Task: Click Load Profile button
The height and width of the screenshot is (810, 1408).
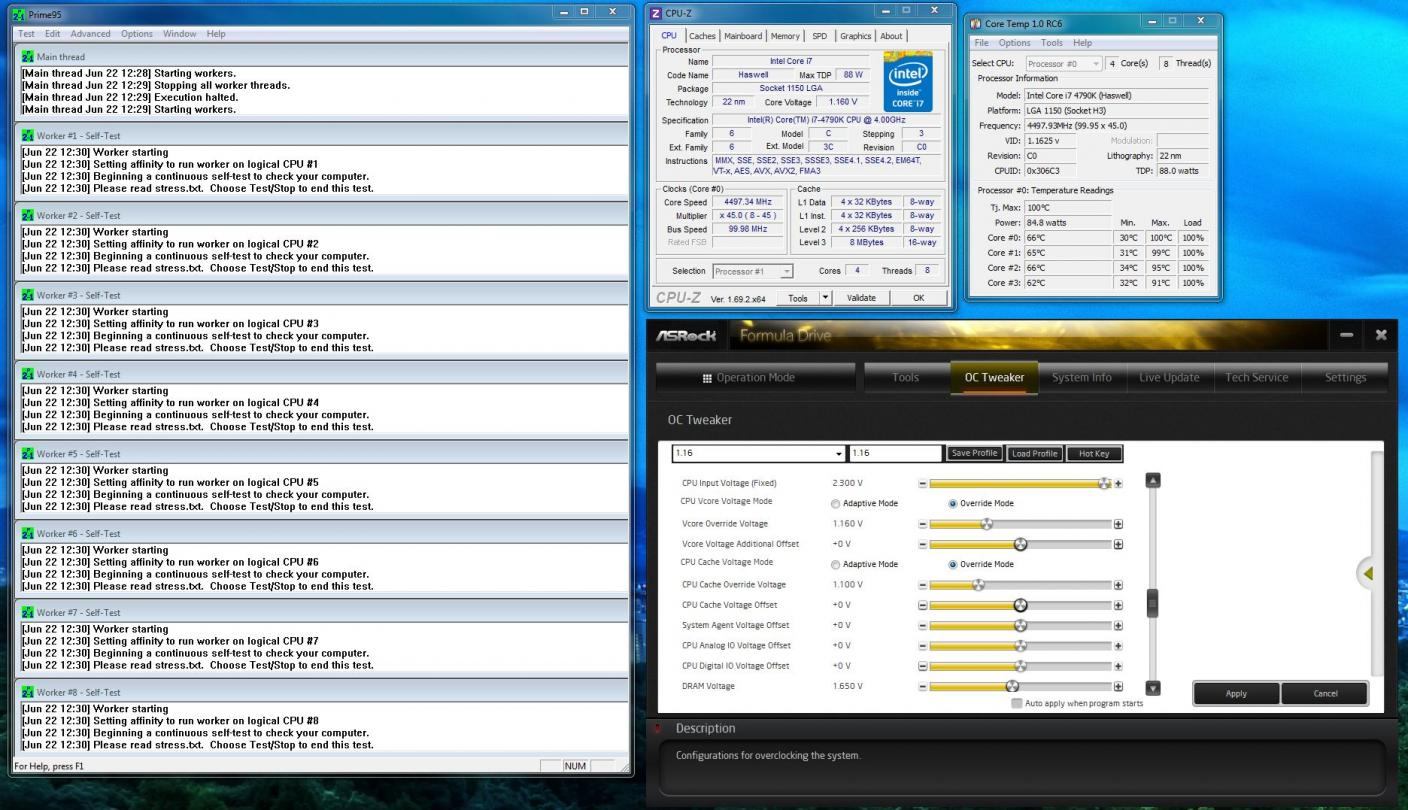Action: tap(1034, 453)
